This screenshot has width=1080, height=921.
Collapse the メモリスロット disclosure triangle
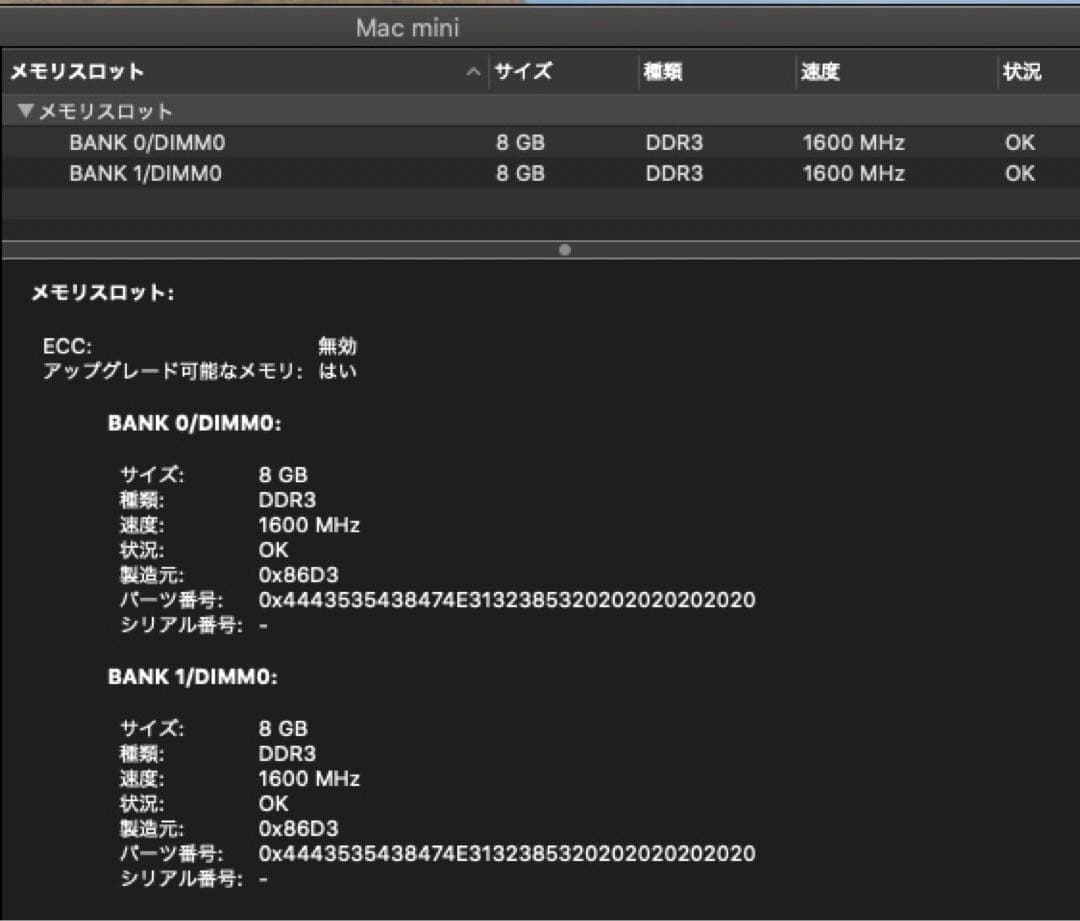coord(27,111)
